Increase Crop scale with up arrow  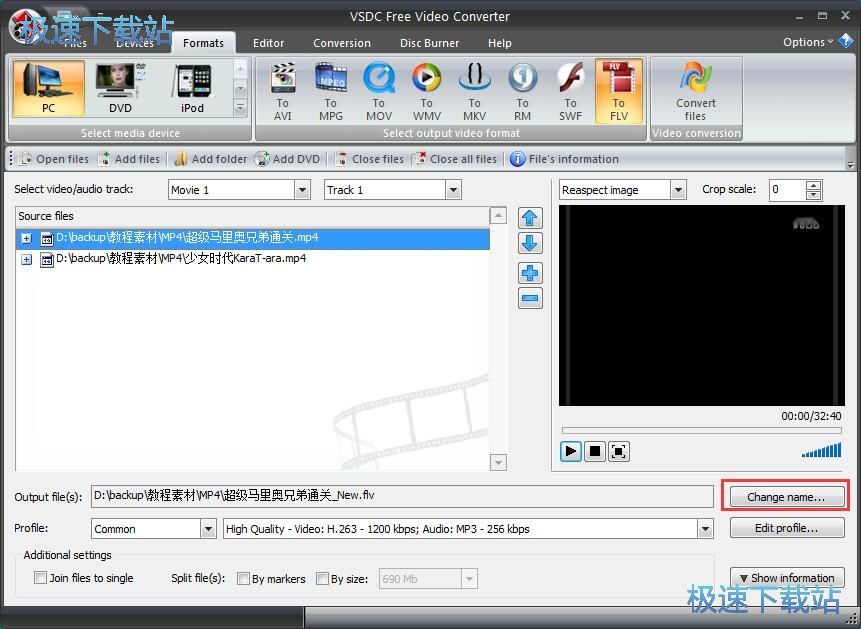(813, 185)
